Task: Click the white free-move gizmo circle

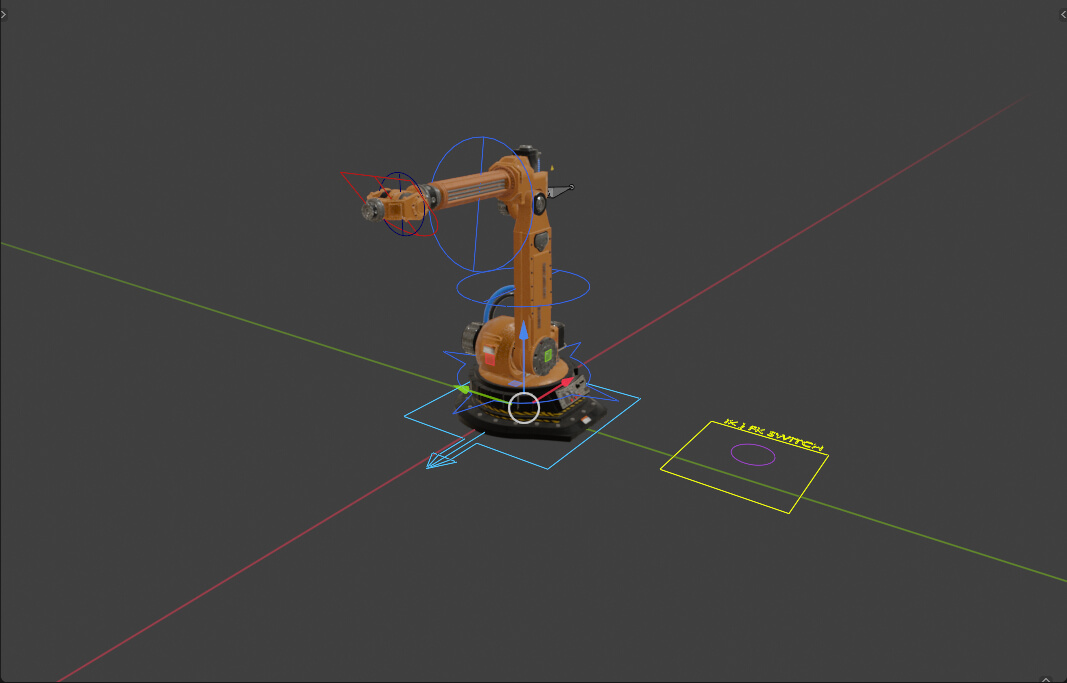Action: [524, 407]
